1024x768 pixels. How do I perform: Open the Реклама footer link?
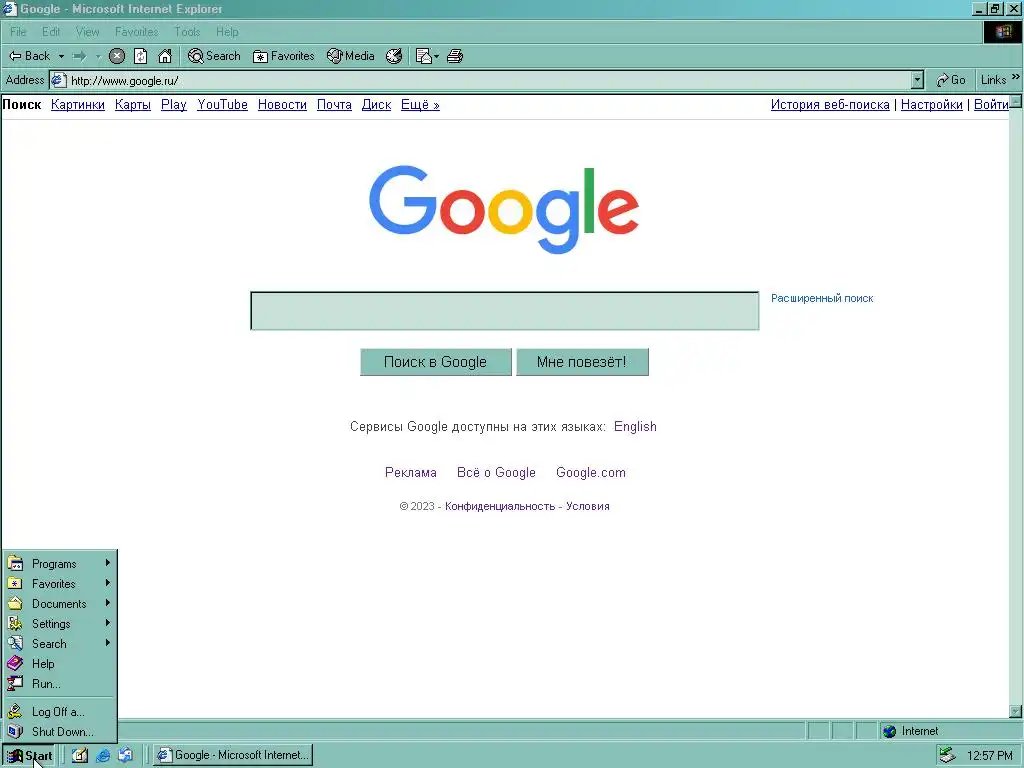pos(411,473)
